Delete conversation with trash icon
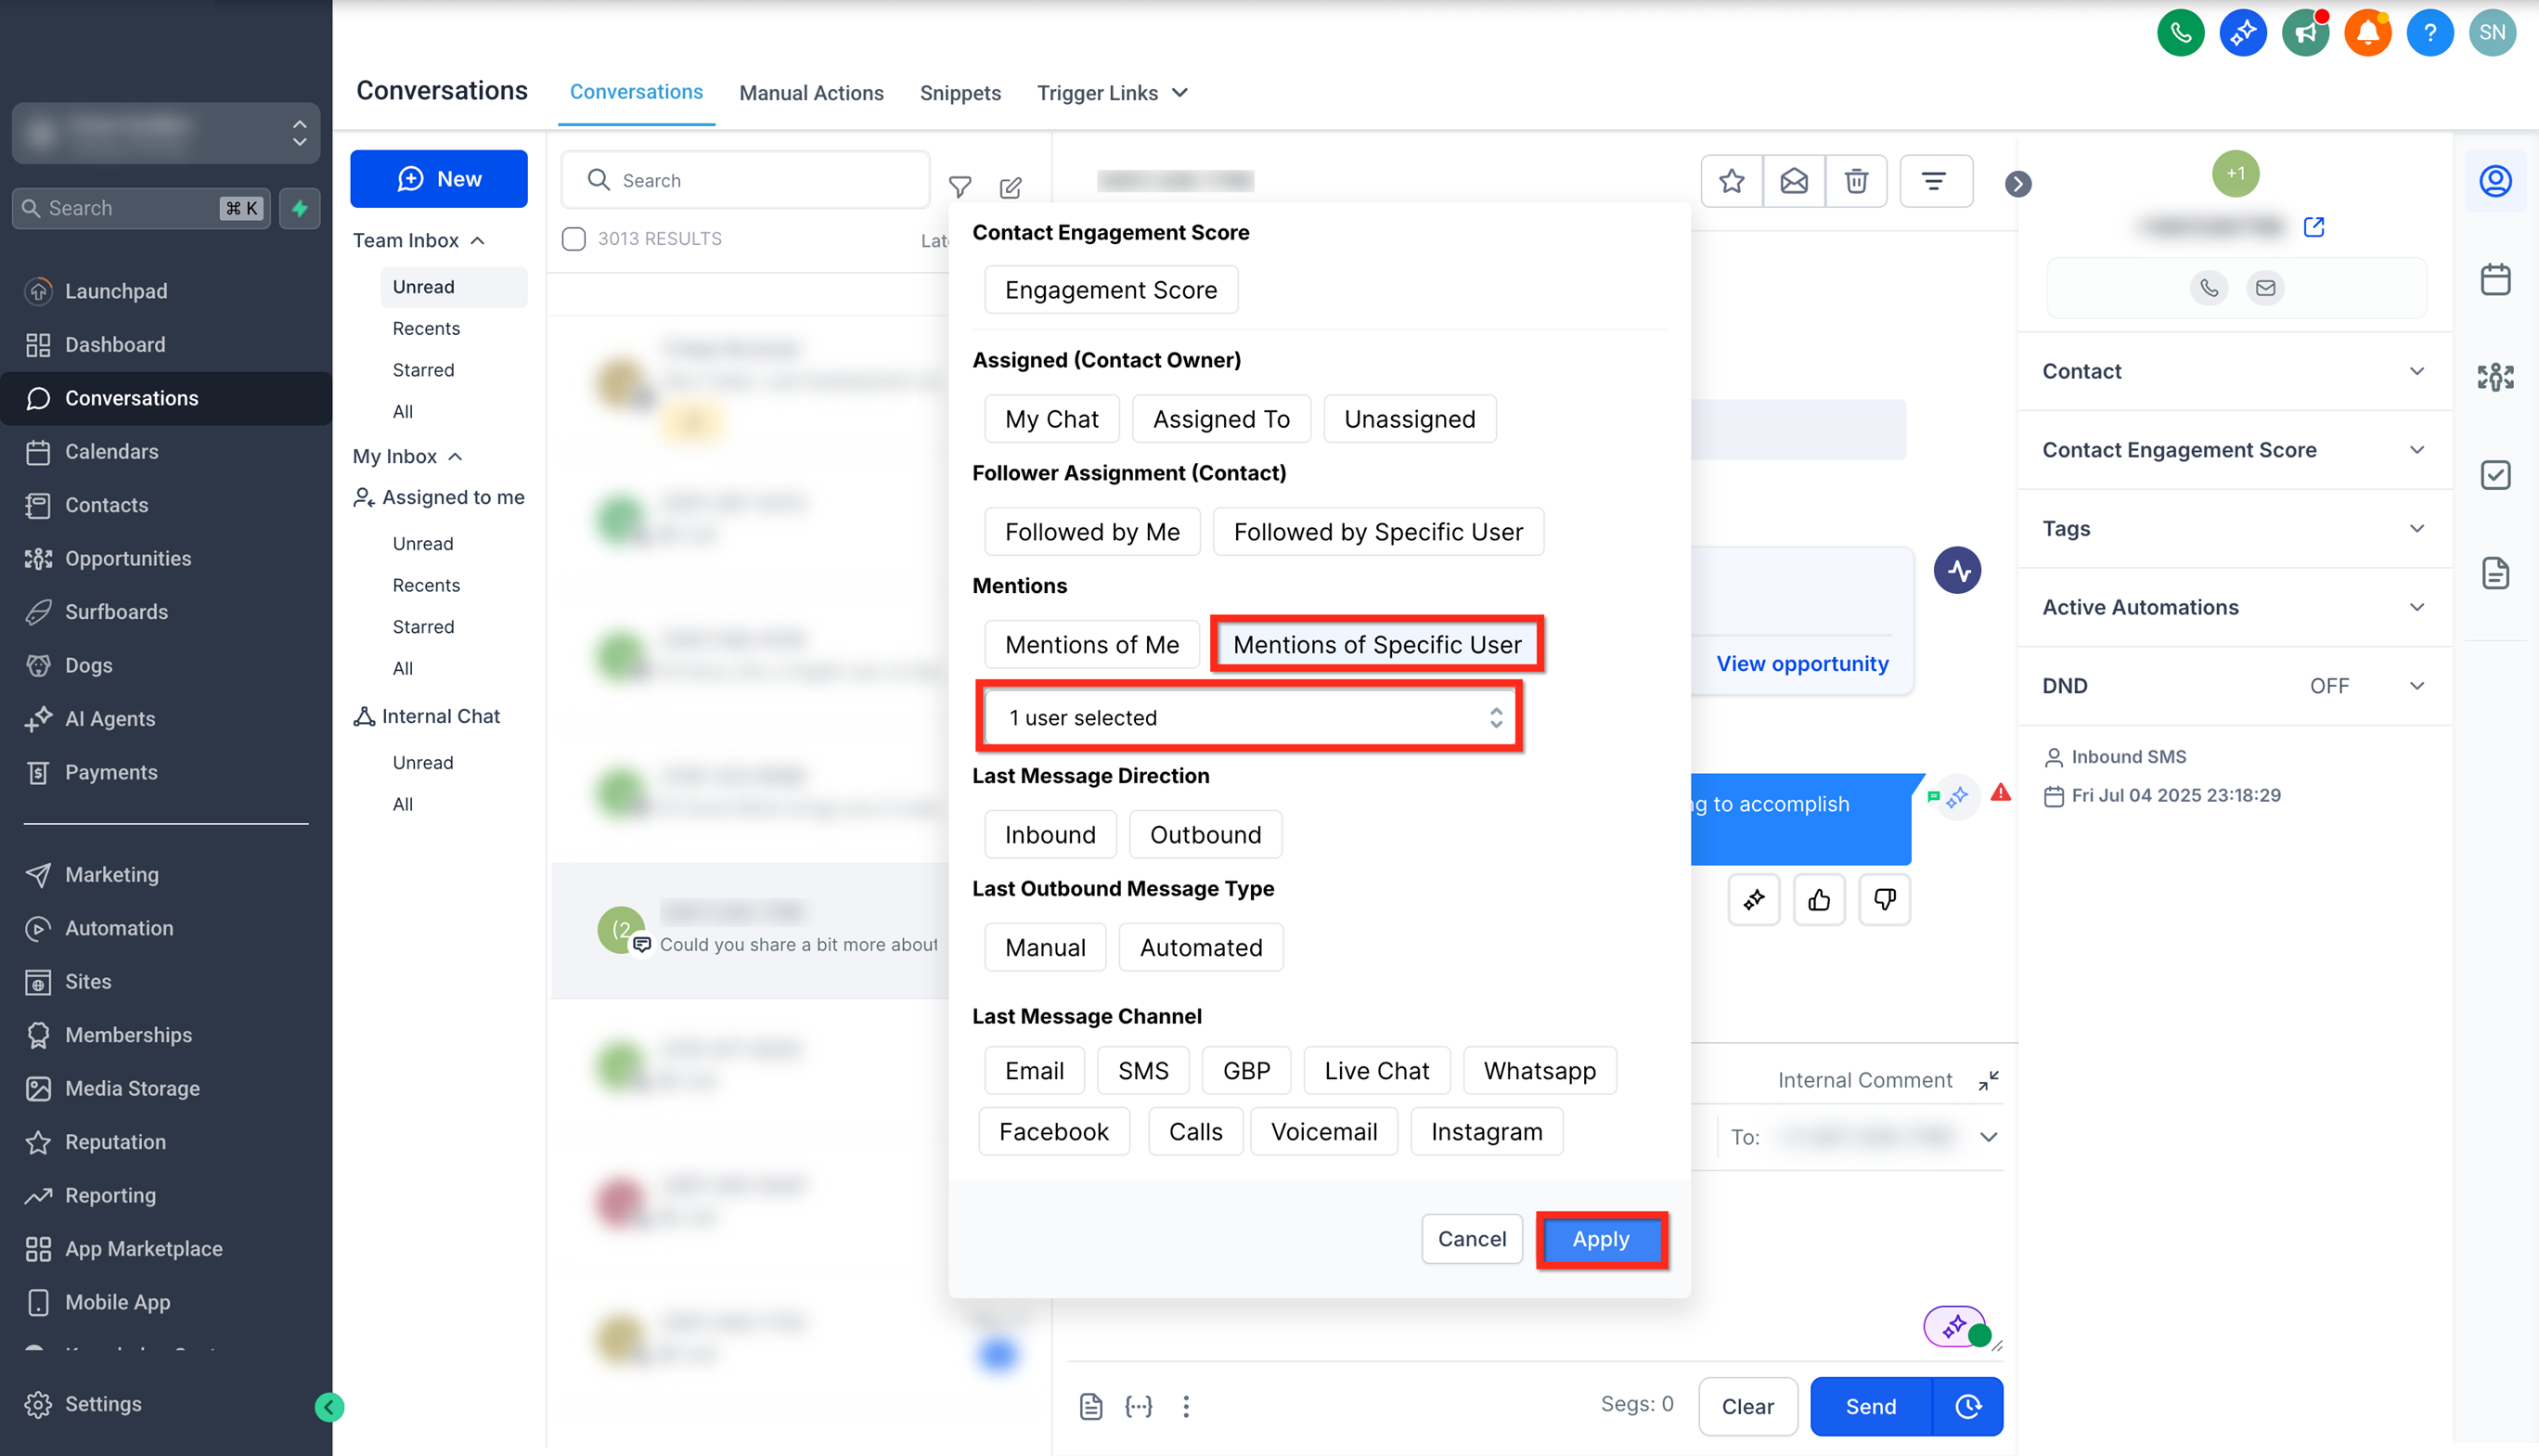The height and width of the screenshot is (1456, 2539). pyautogui.click(x=1856, y=181)
